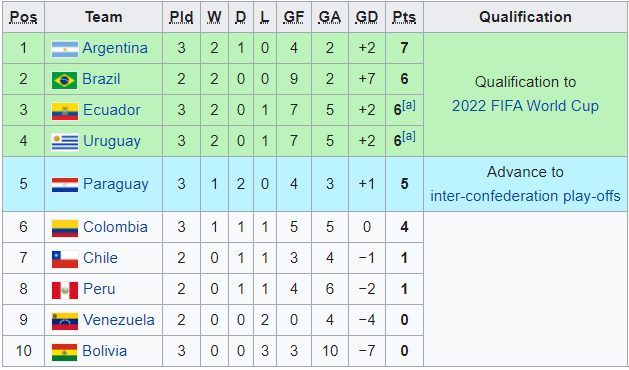This screenshot has width=629, height=370.
Task: Click the Argentina flag icon
Action: click(65, 49)
